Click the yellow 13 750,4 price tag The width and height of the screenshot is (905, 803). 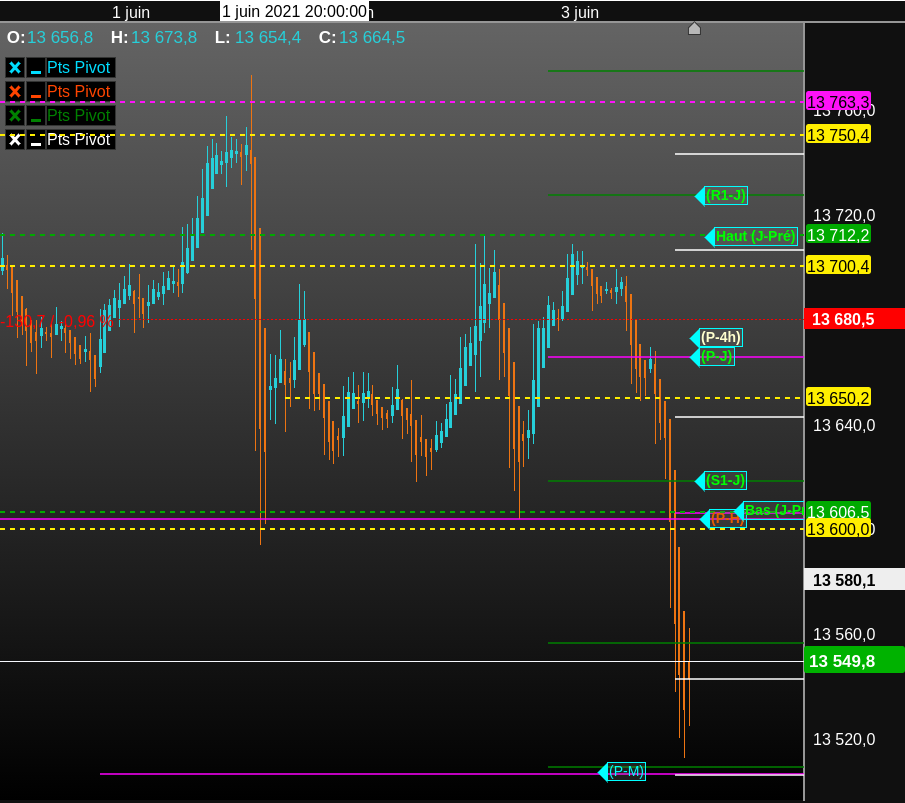(x=838, y=135)
